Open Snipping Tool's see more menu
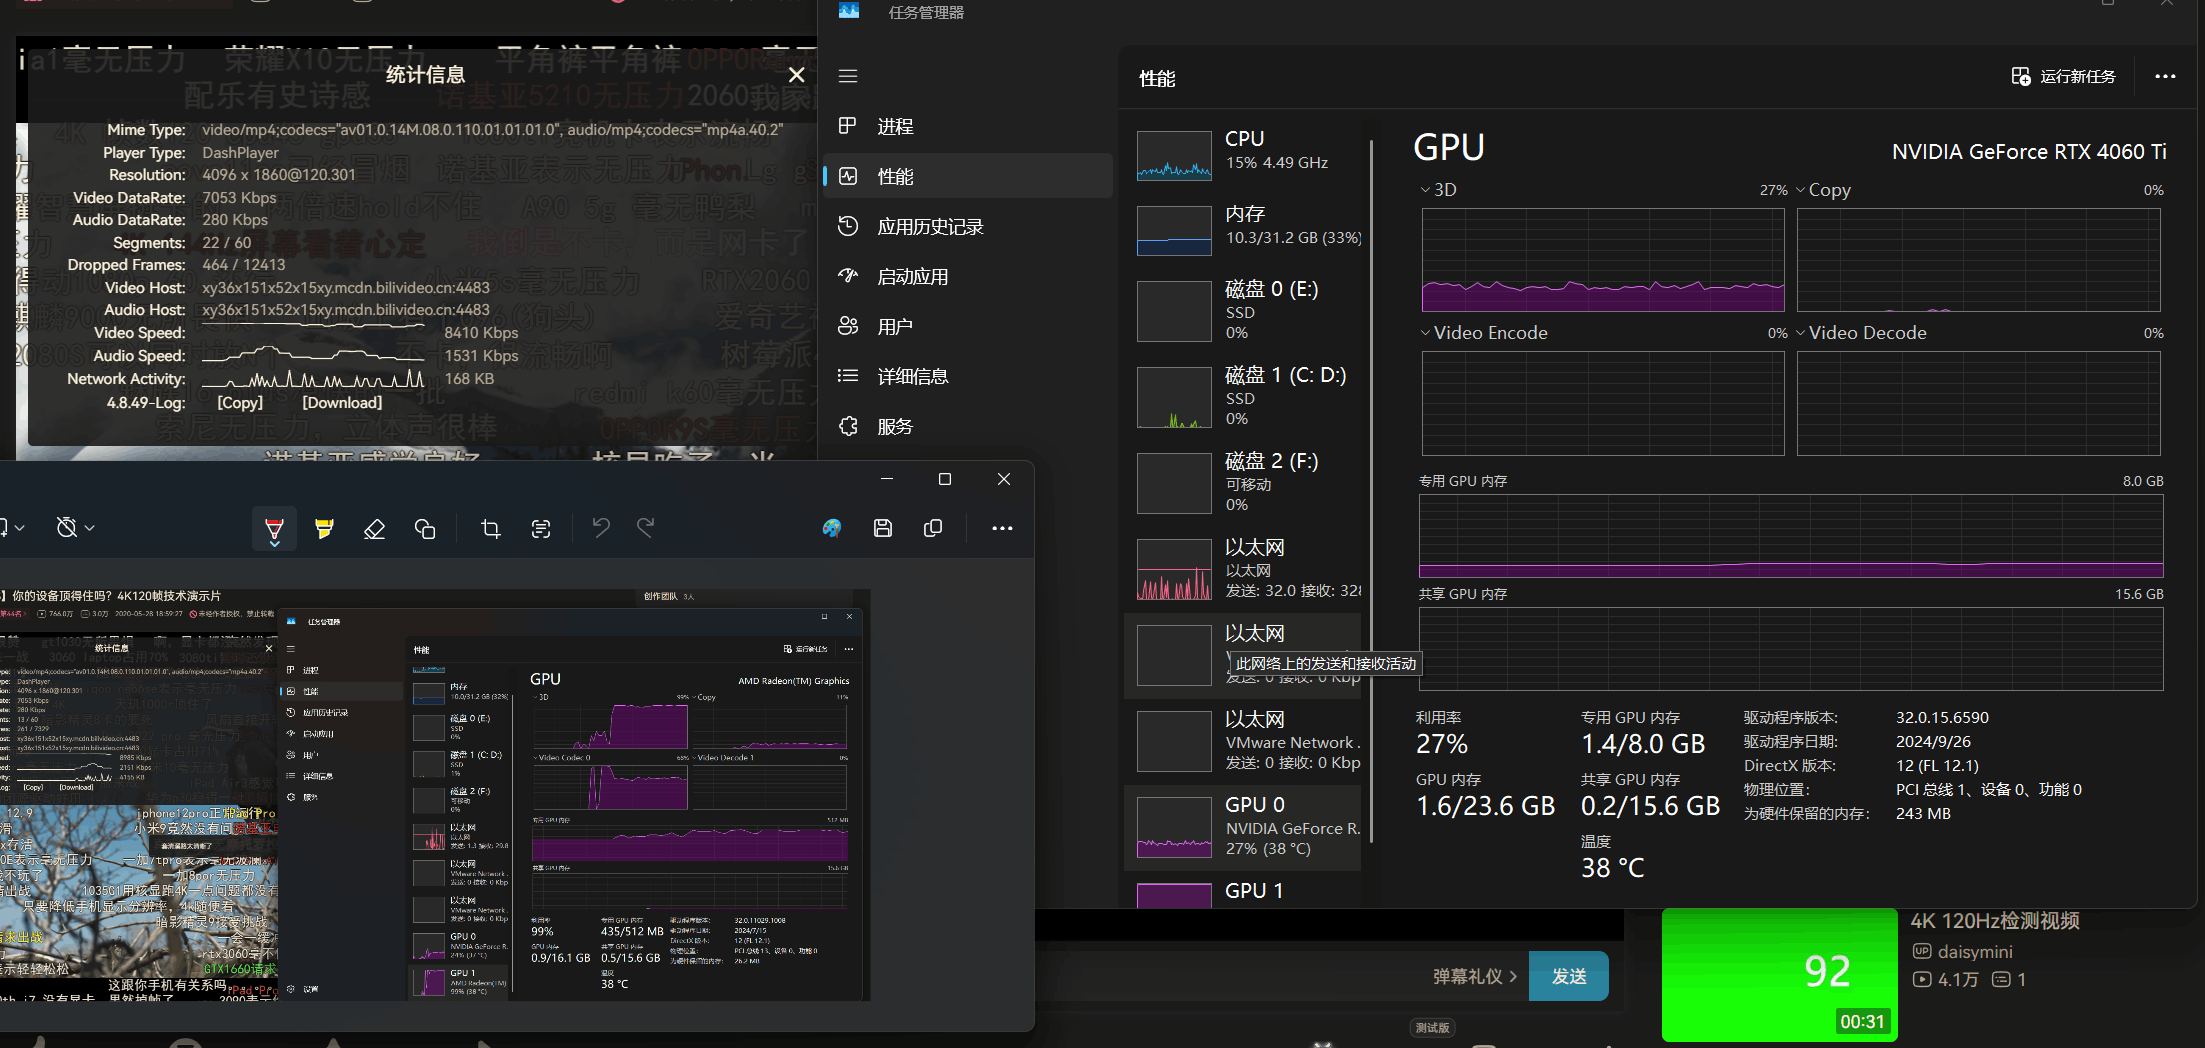The image size is (2205, 1048). coord(1002,528)
